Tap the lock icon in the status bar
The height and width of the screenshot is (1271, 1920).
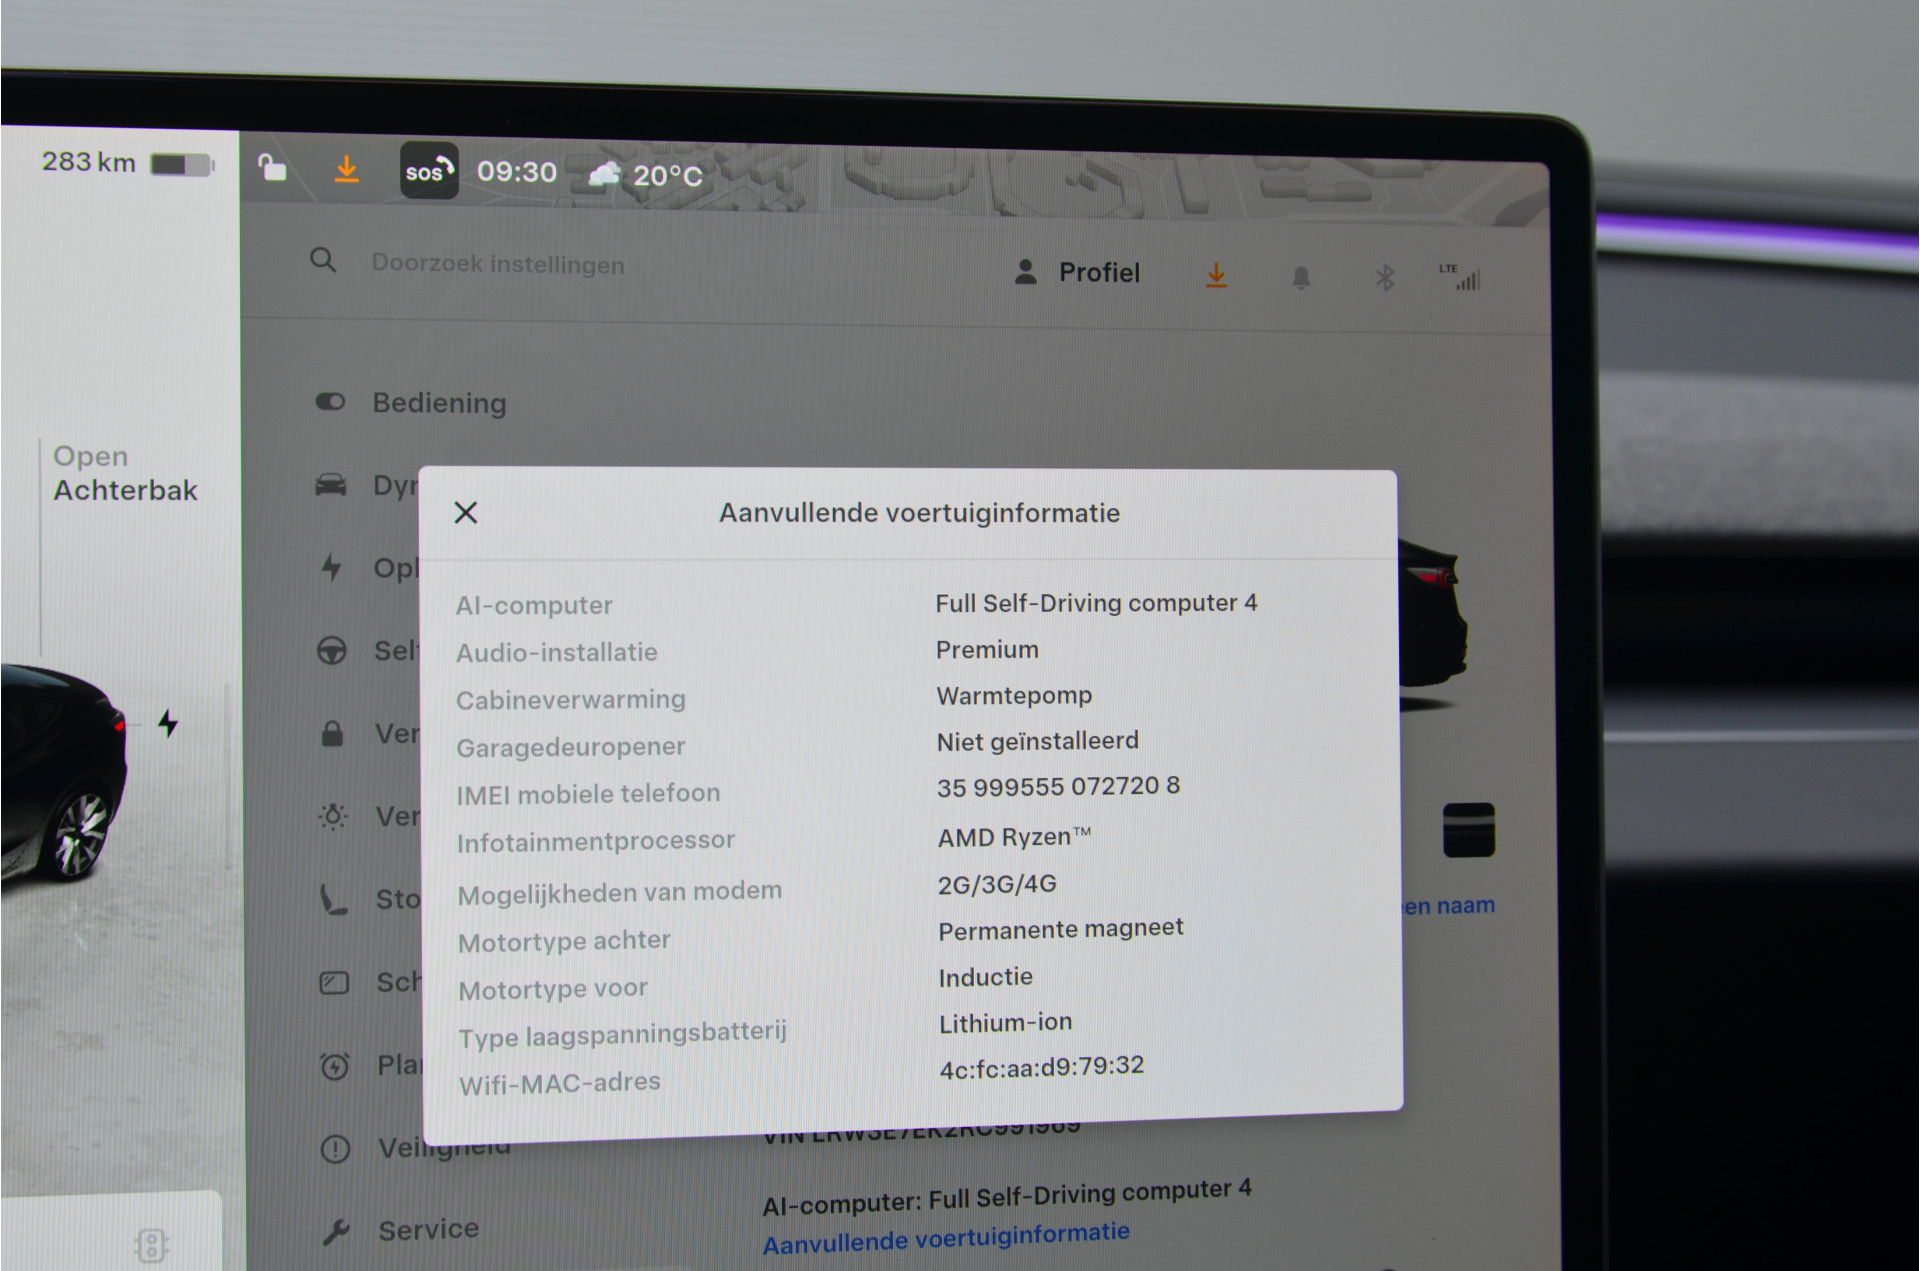pos(272,167)
